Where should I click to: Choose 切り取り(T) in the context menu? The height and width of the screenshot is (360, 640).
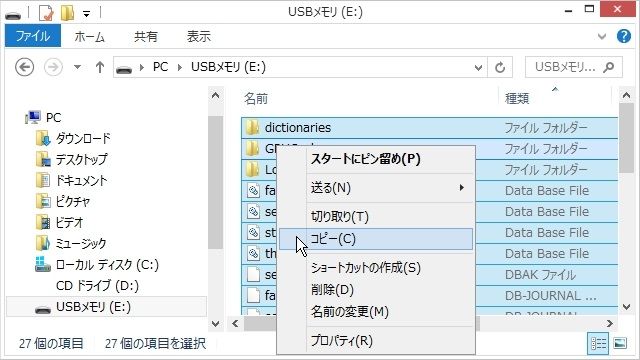pos(376,216)
